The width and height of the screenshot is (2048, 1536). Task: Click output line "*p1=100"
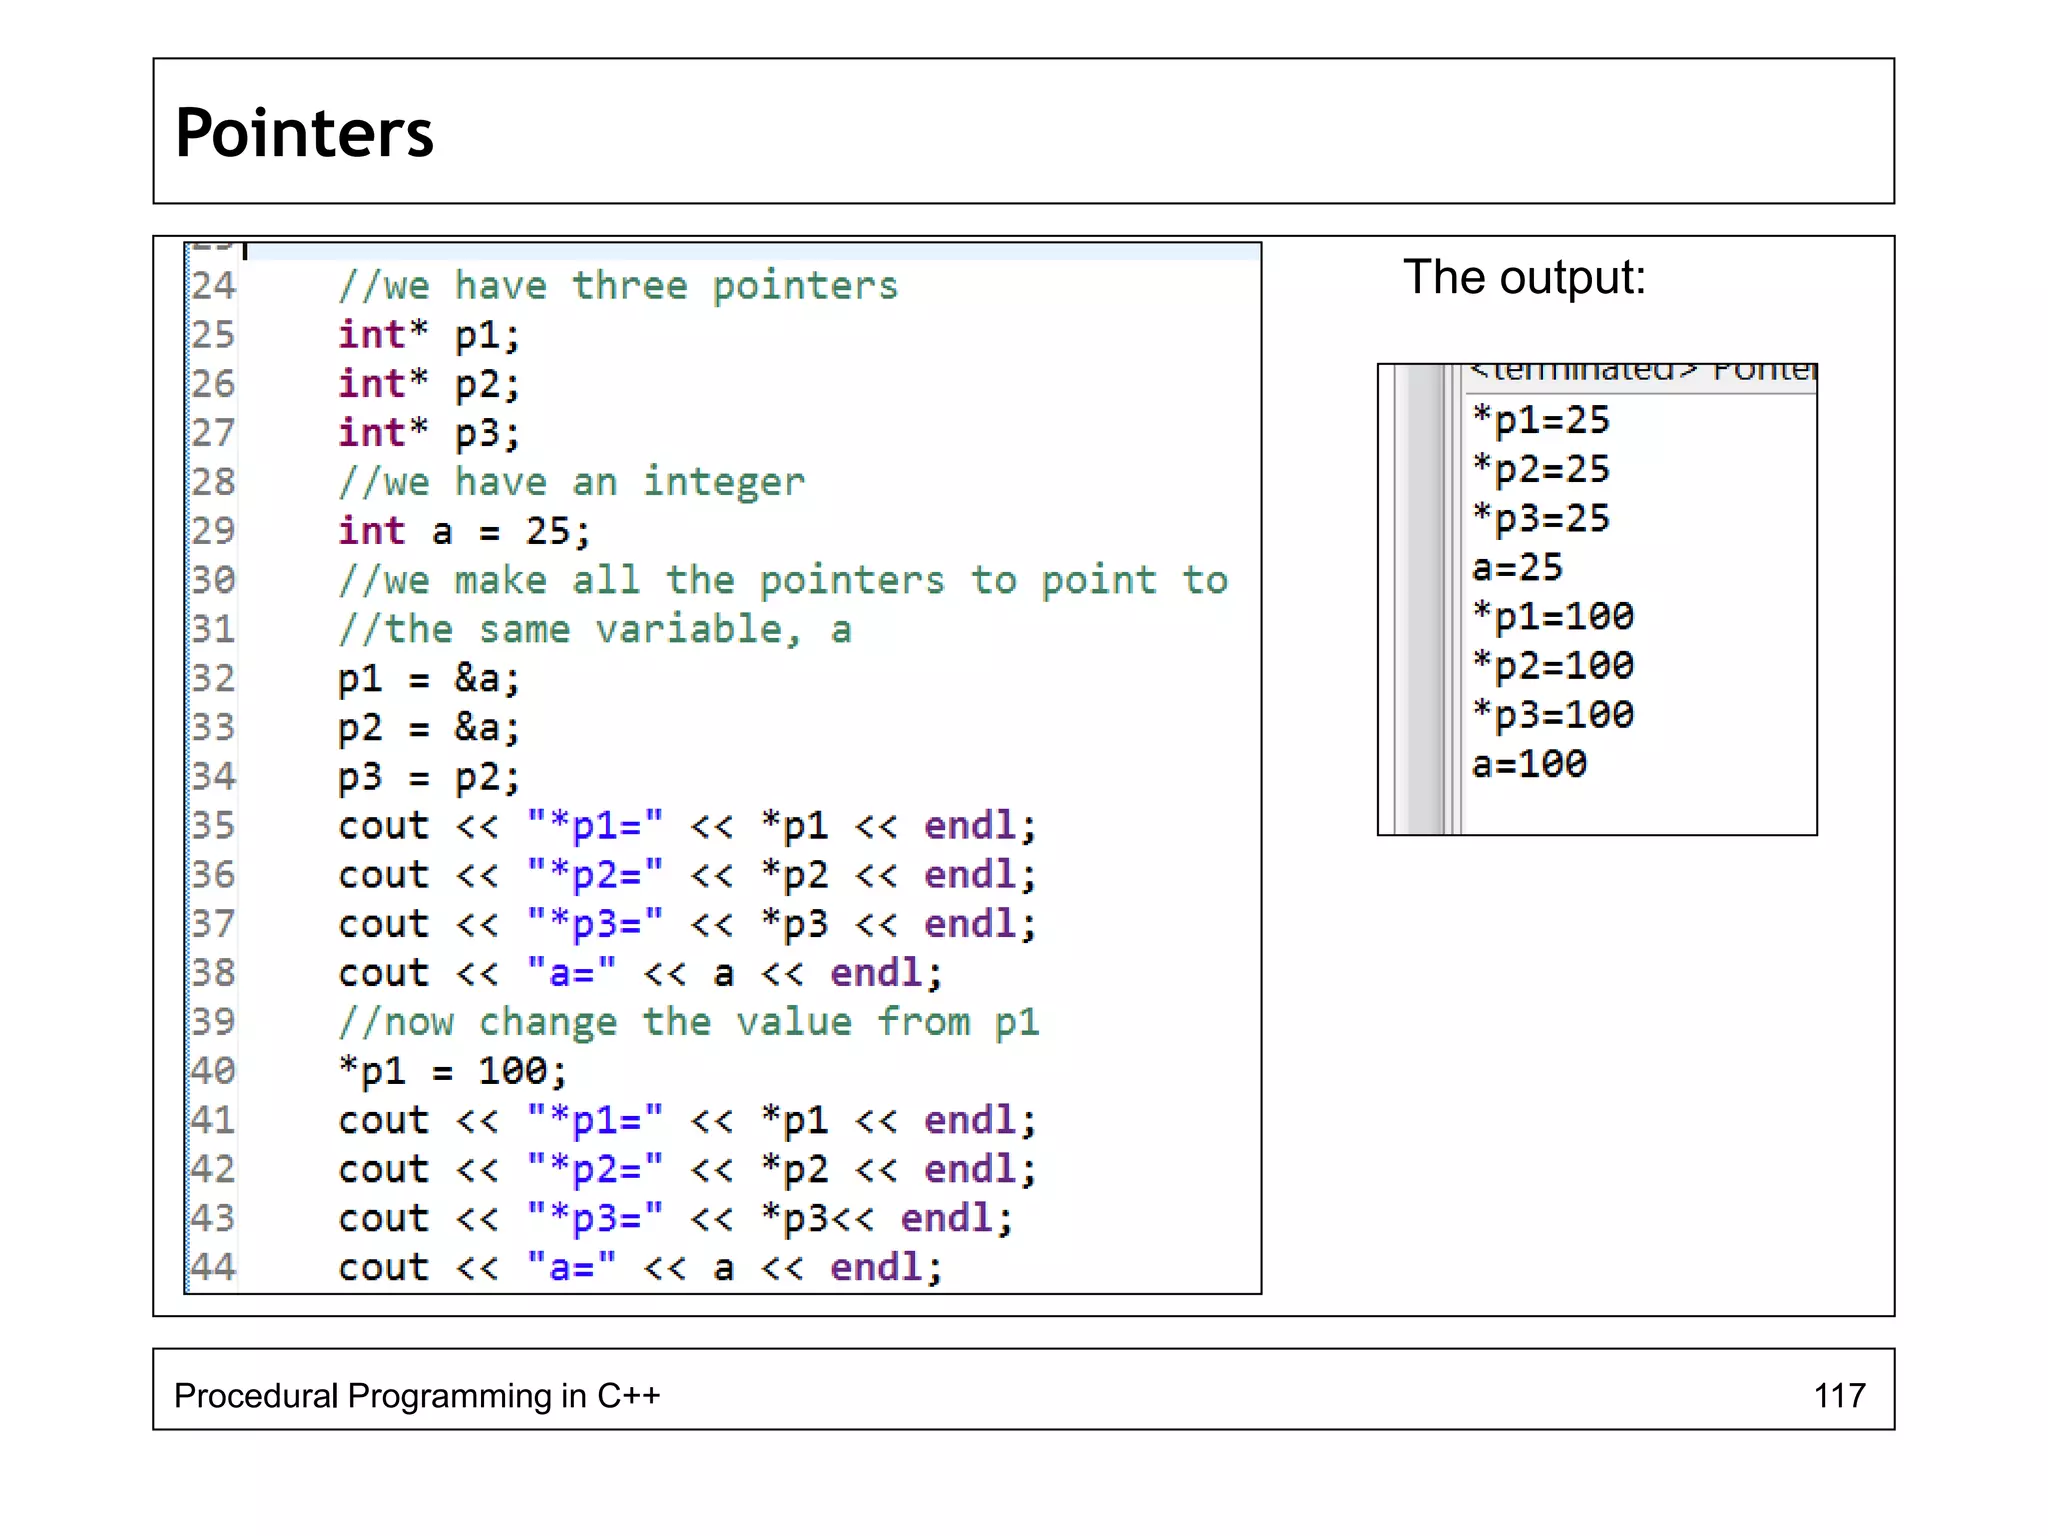(x=1553, y=616)
